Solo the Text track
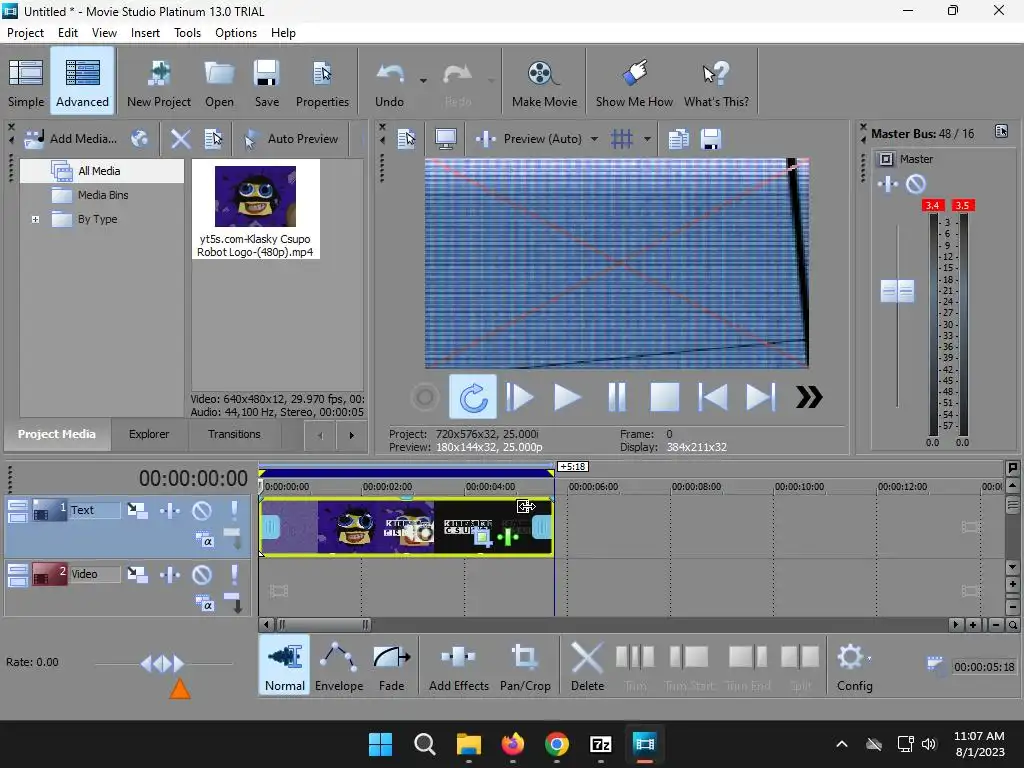This screenshot has width=1024, height=768. coord(234,510)
